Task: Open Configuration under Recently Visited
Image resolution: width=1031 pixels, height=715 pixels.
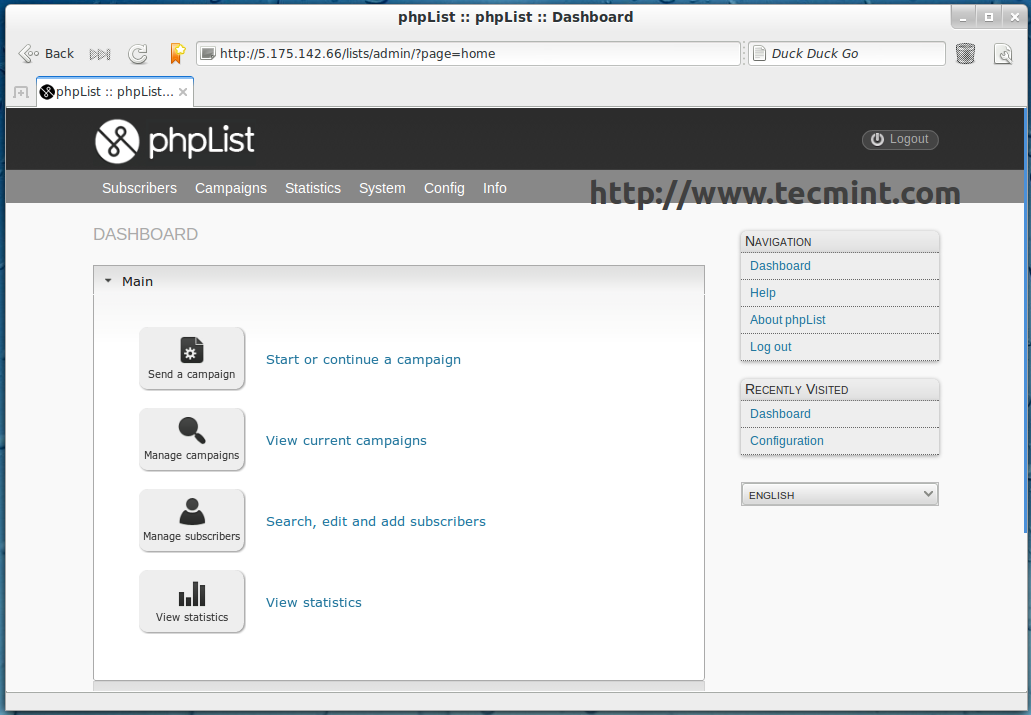Action: pos(787,441)
